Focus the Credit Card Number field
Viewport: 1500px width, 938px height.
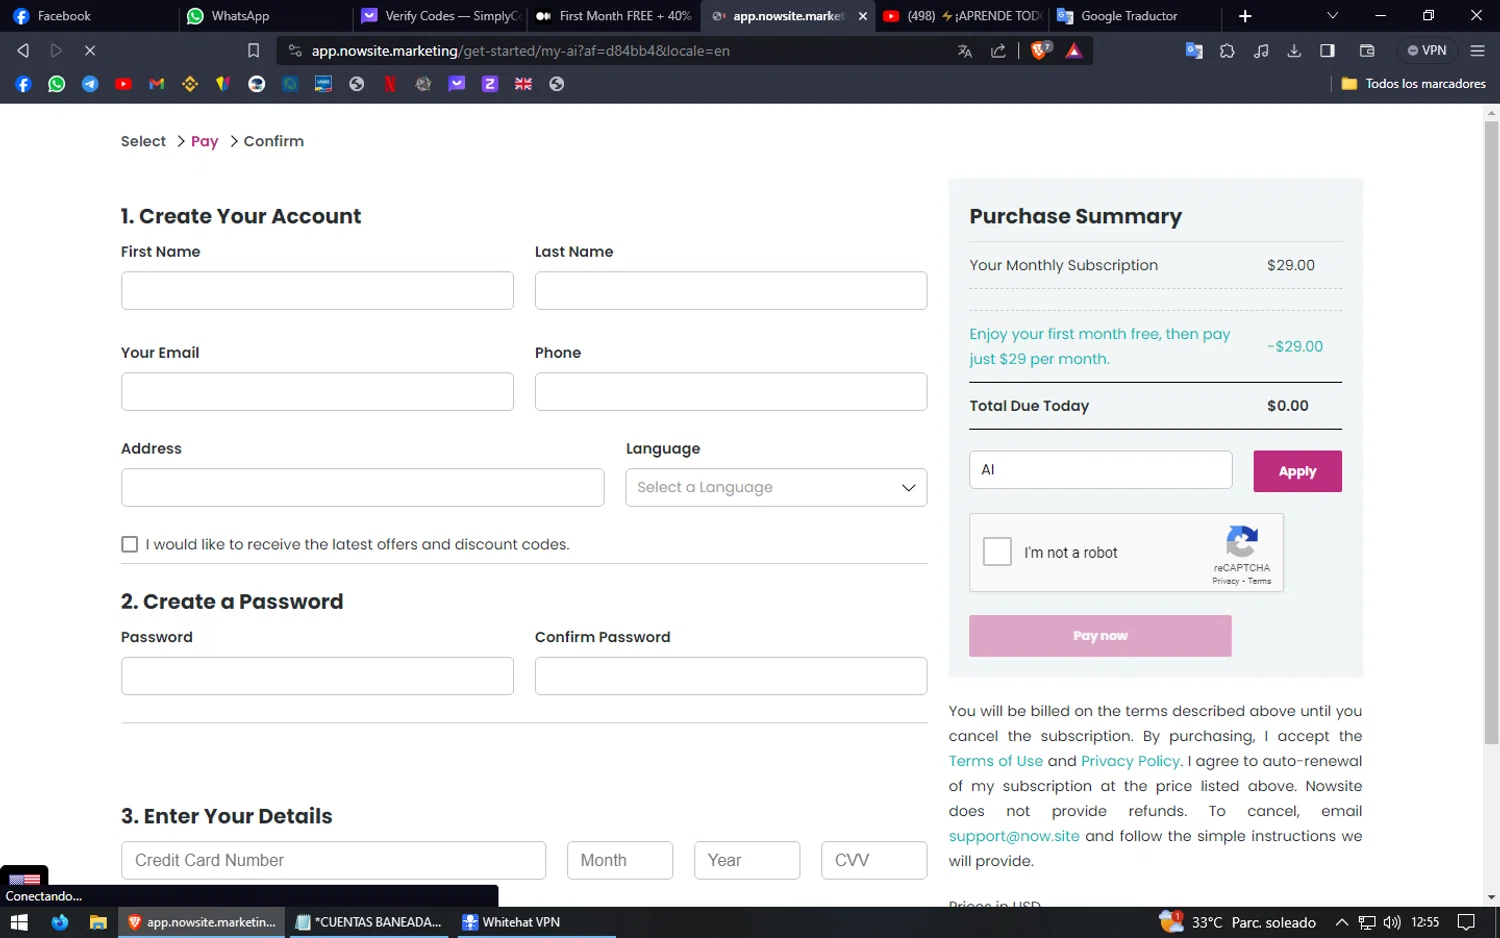[x=333, y=860]
